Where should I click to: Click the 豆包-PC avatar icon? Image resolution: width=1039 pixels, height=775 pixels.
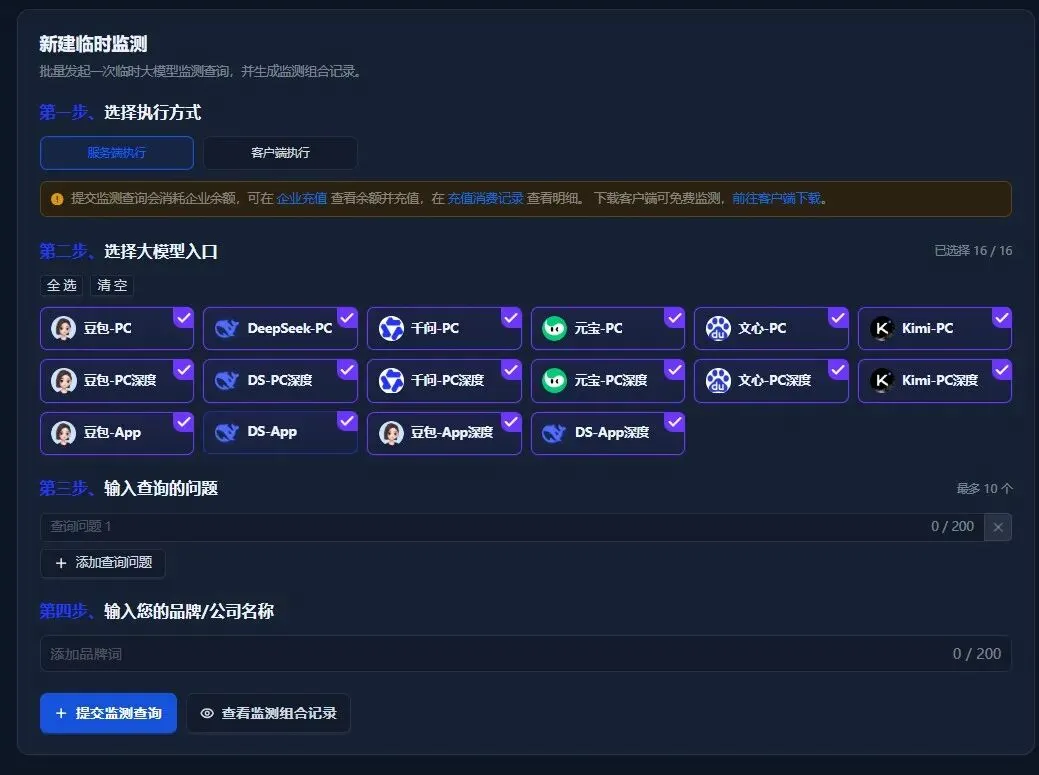(64, 328)
